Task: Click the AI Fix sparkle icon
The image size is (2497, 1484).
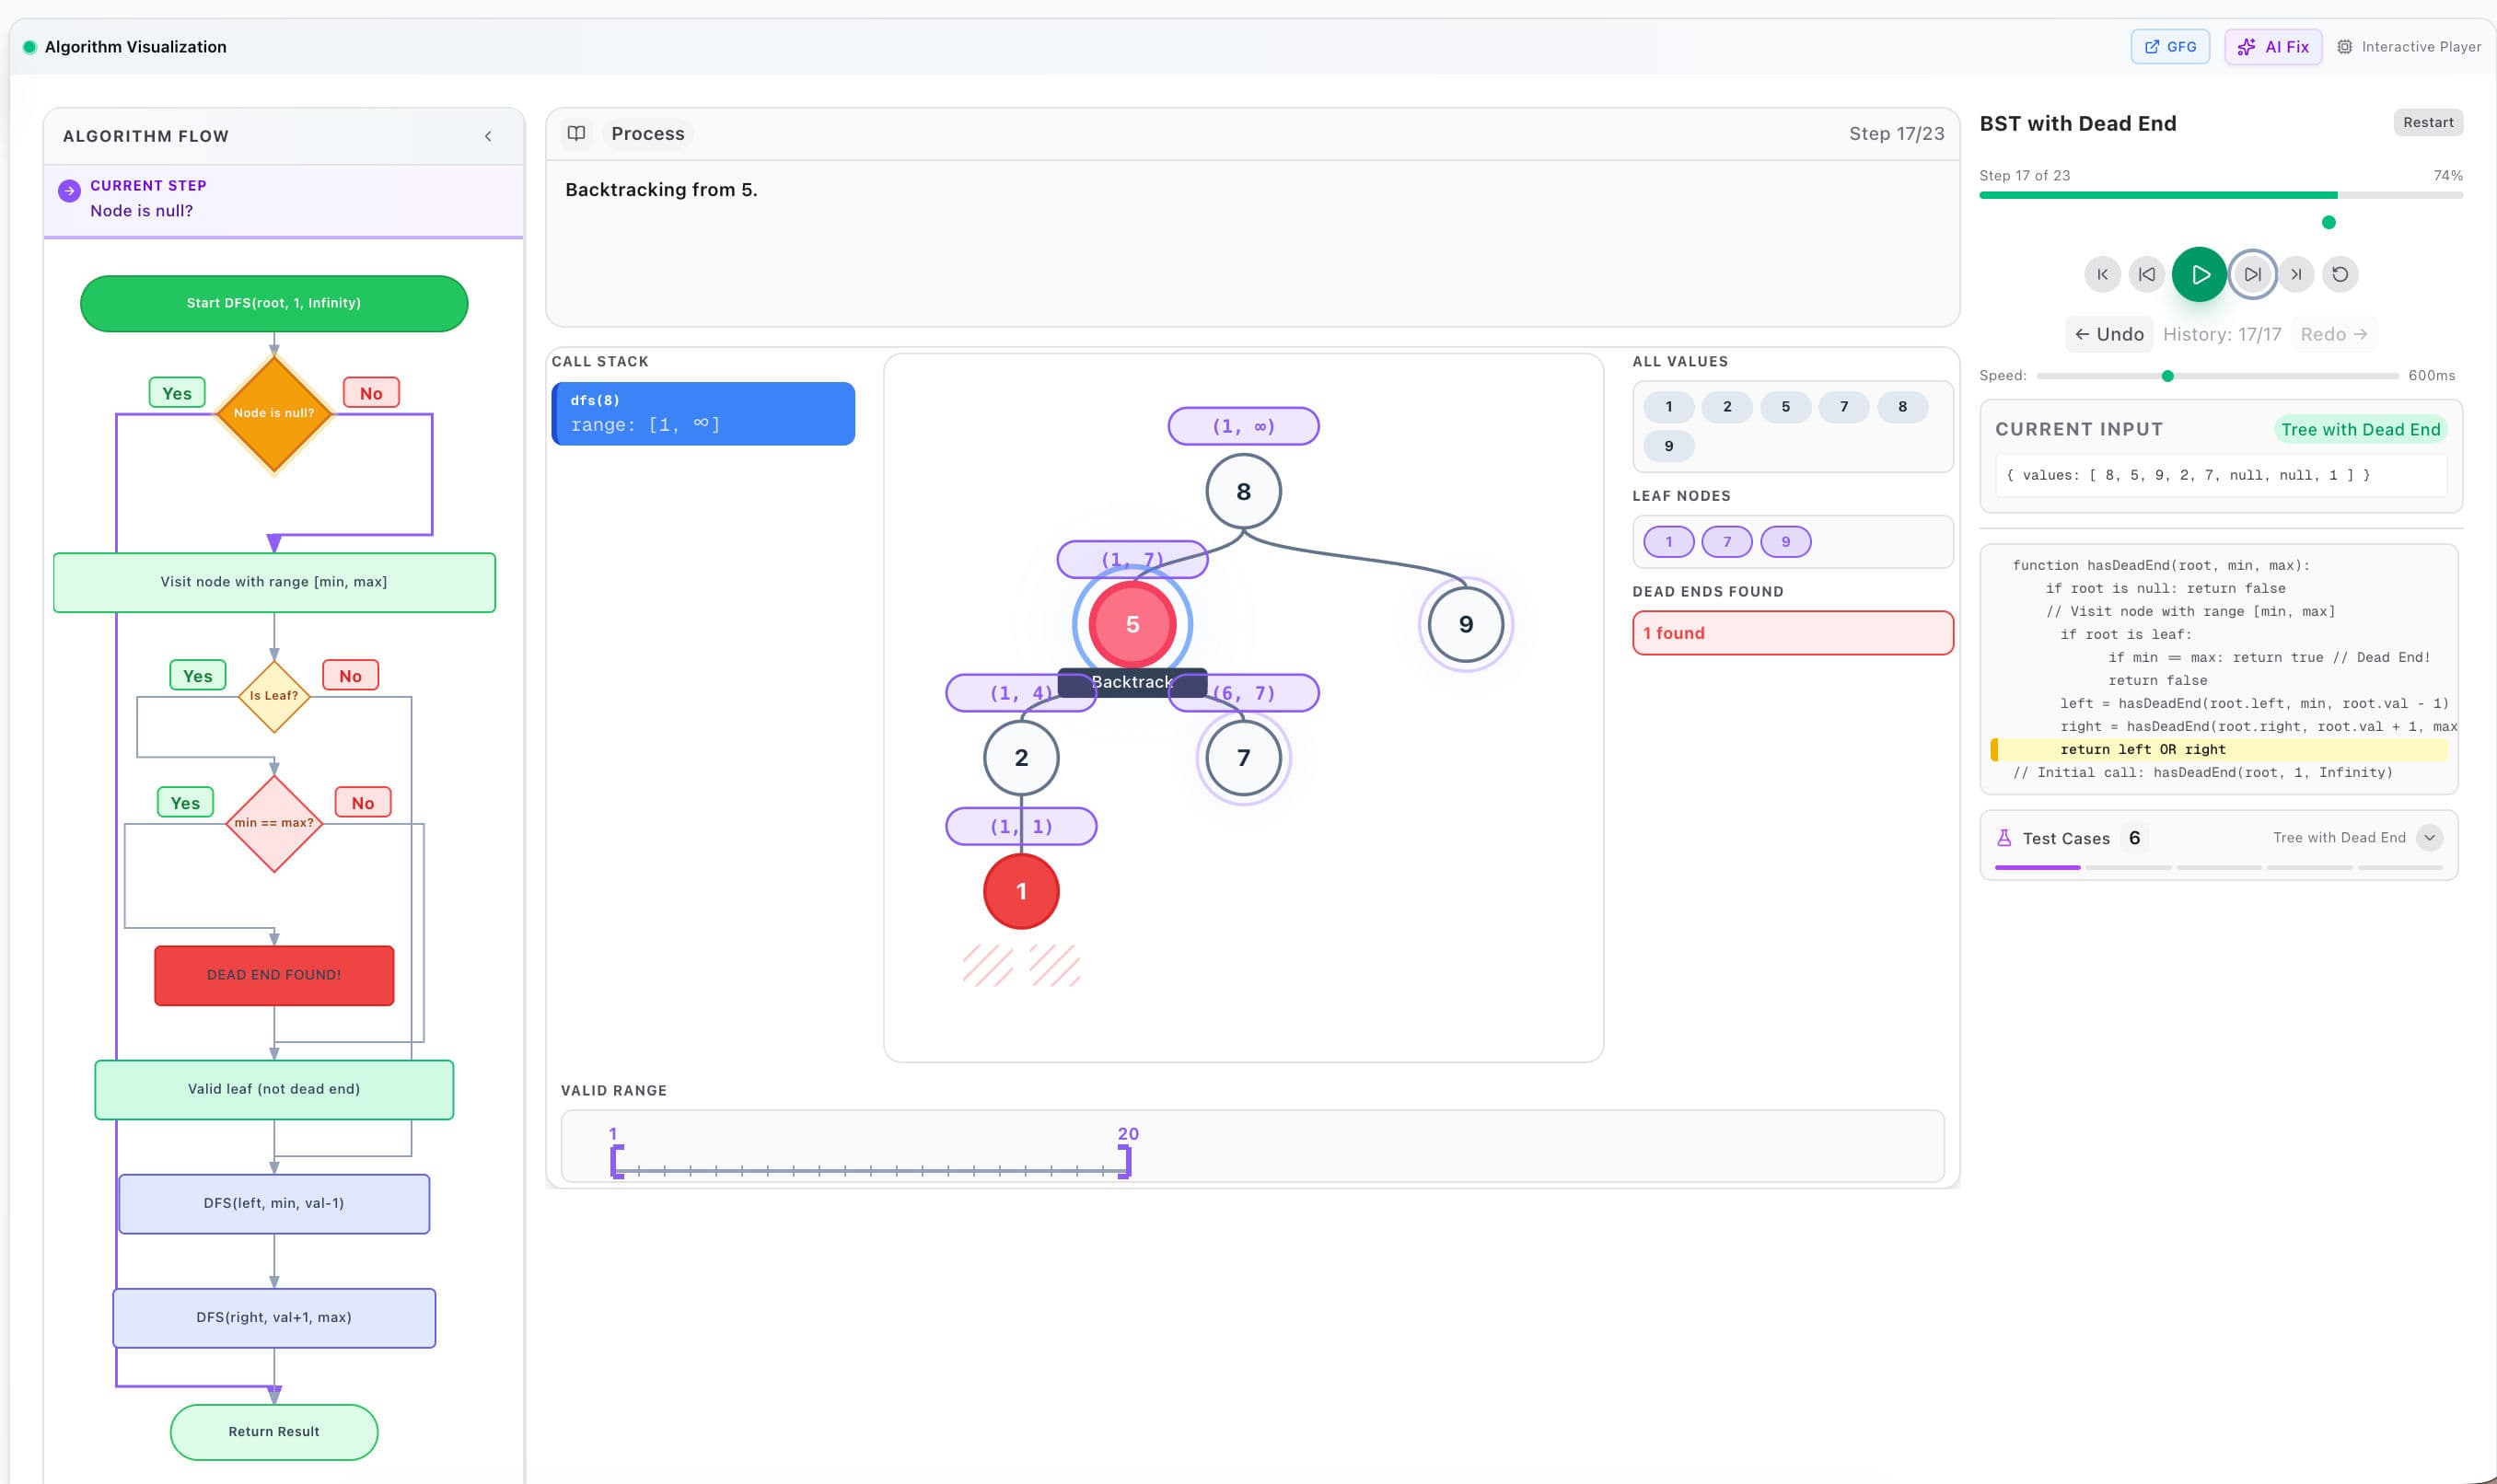Action: (2247, 46)
